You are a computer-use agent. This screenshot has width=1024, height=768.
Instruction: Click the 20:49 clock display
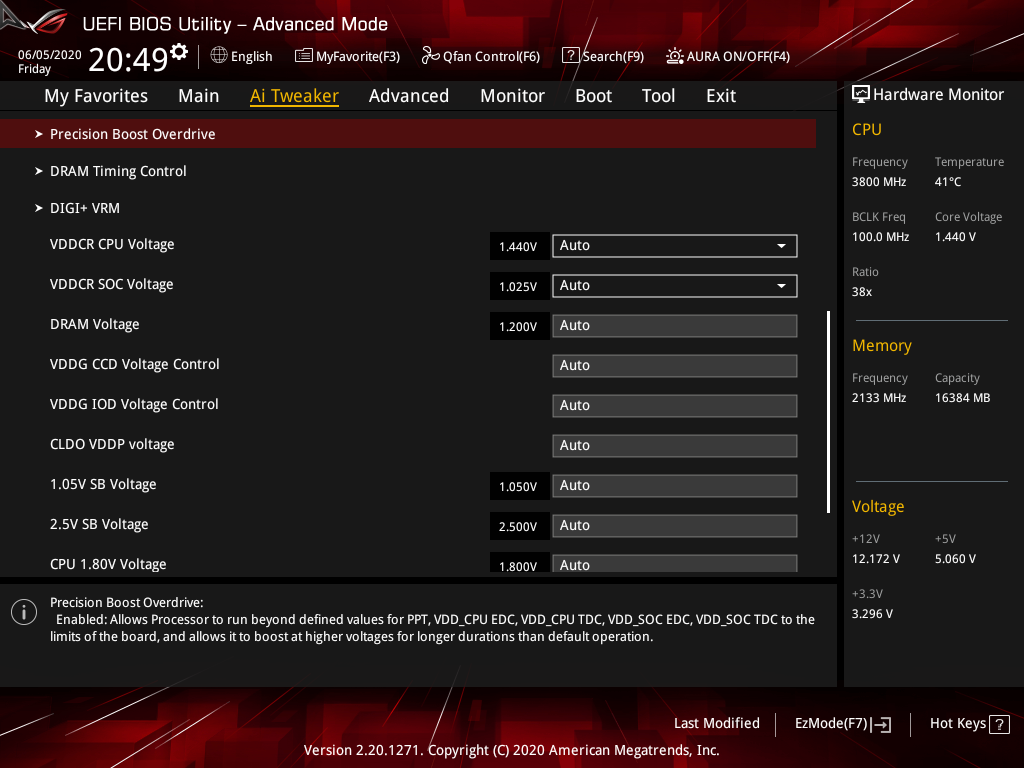point(129,60)
